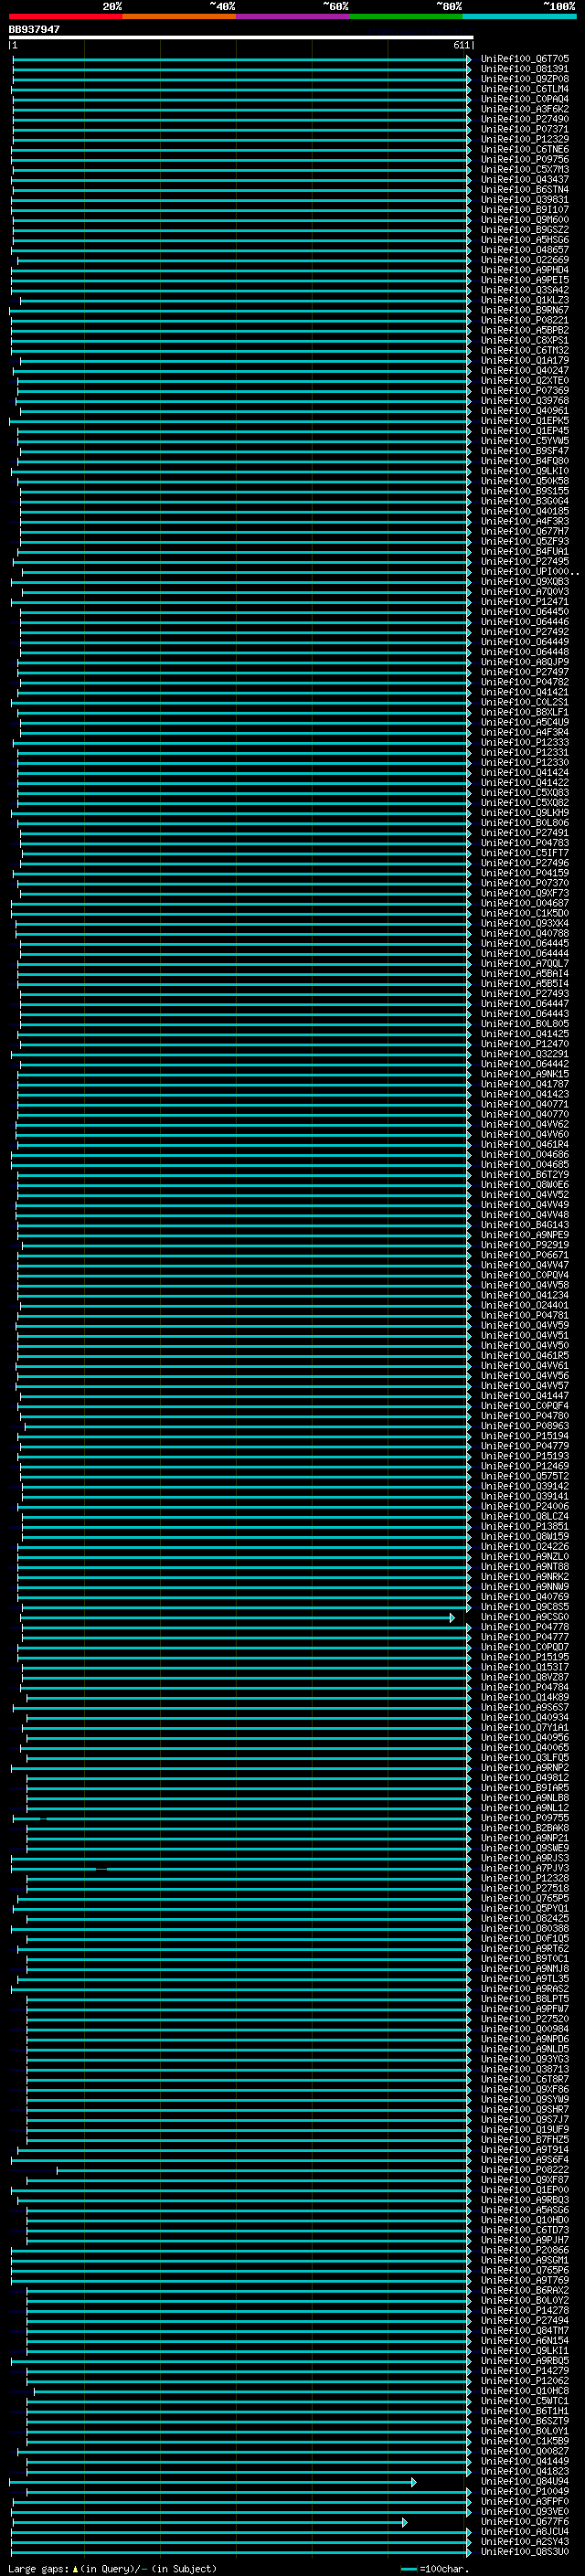Select the label UniRef100_Q40771
Screen dimensions: 585x2576
[x=524, y=1104]
